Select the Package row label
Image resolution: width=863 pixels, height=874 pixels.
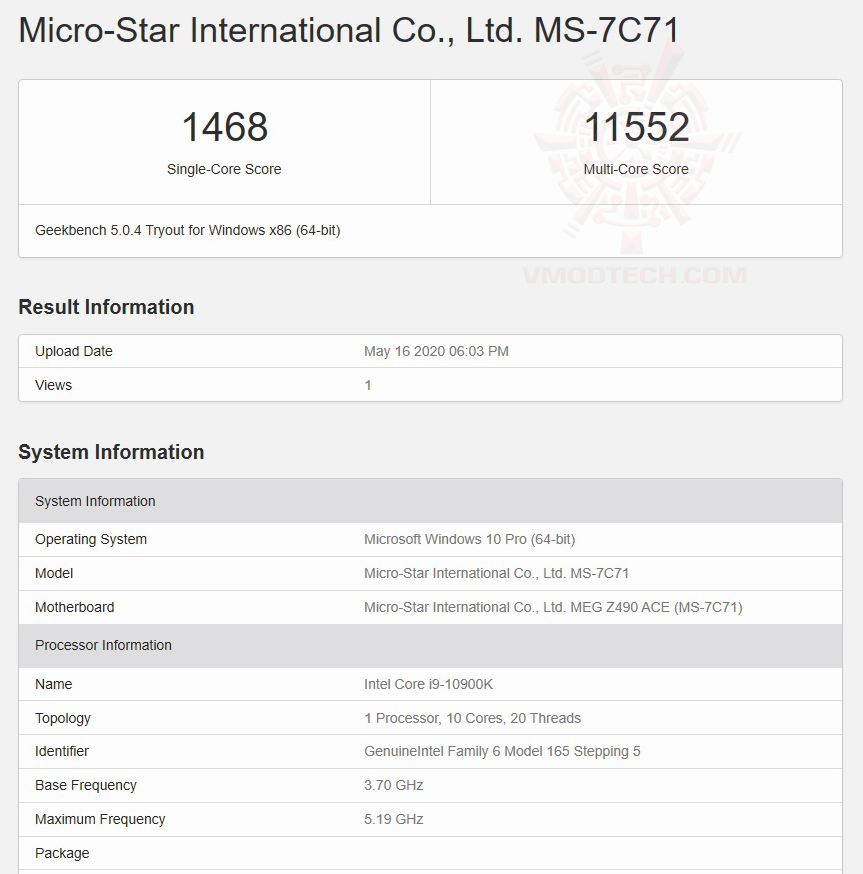[62, 853]
